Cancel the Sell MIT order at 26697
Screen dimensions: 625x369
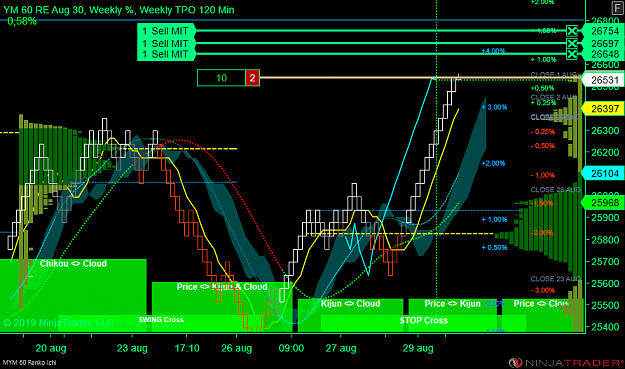coord(572,43)
